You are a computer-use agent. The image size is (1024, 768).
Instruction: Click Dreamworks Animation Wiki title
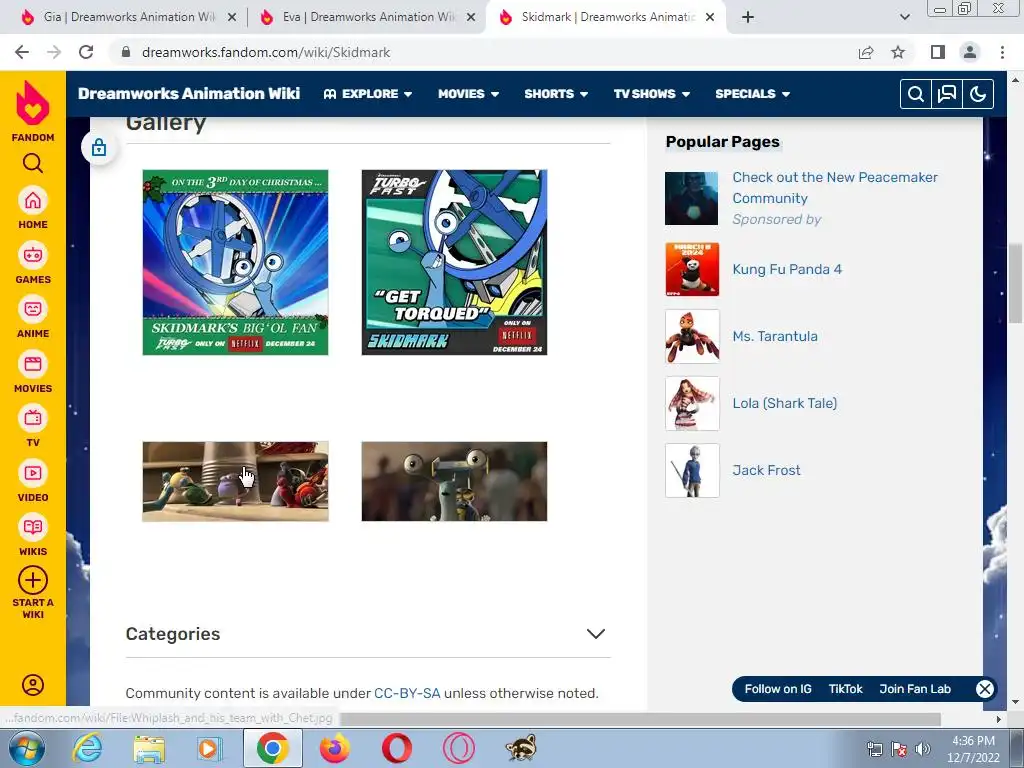pos(189,93)
